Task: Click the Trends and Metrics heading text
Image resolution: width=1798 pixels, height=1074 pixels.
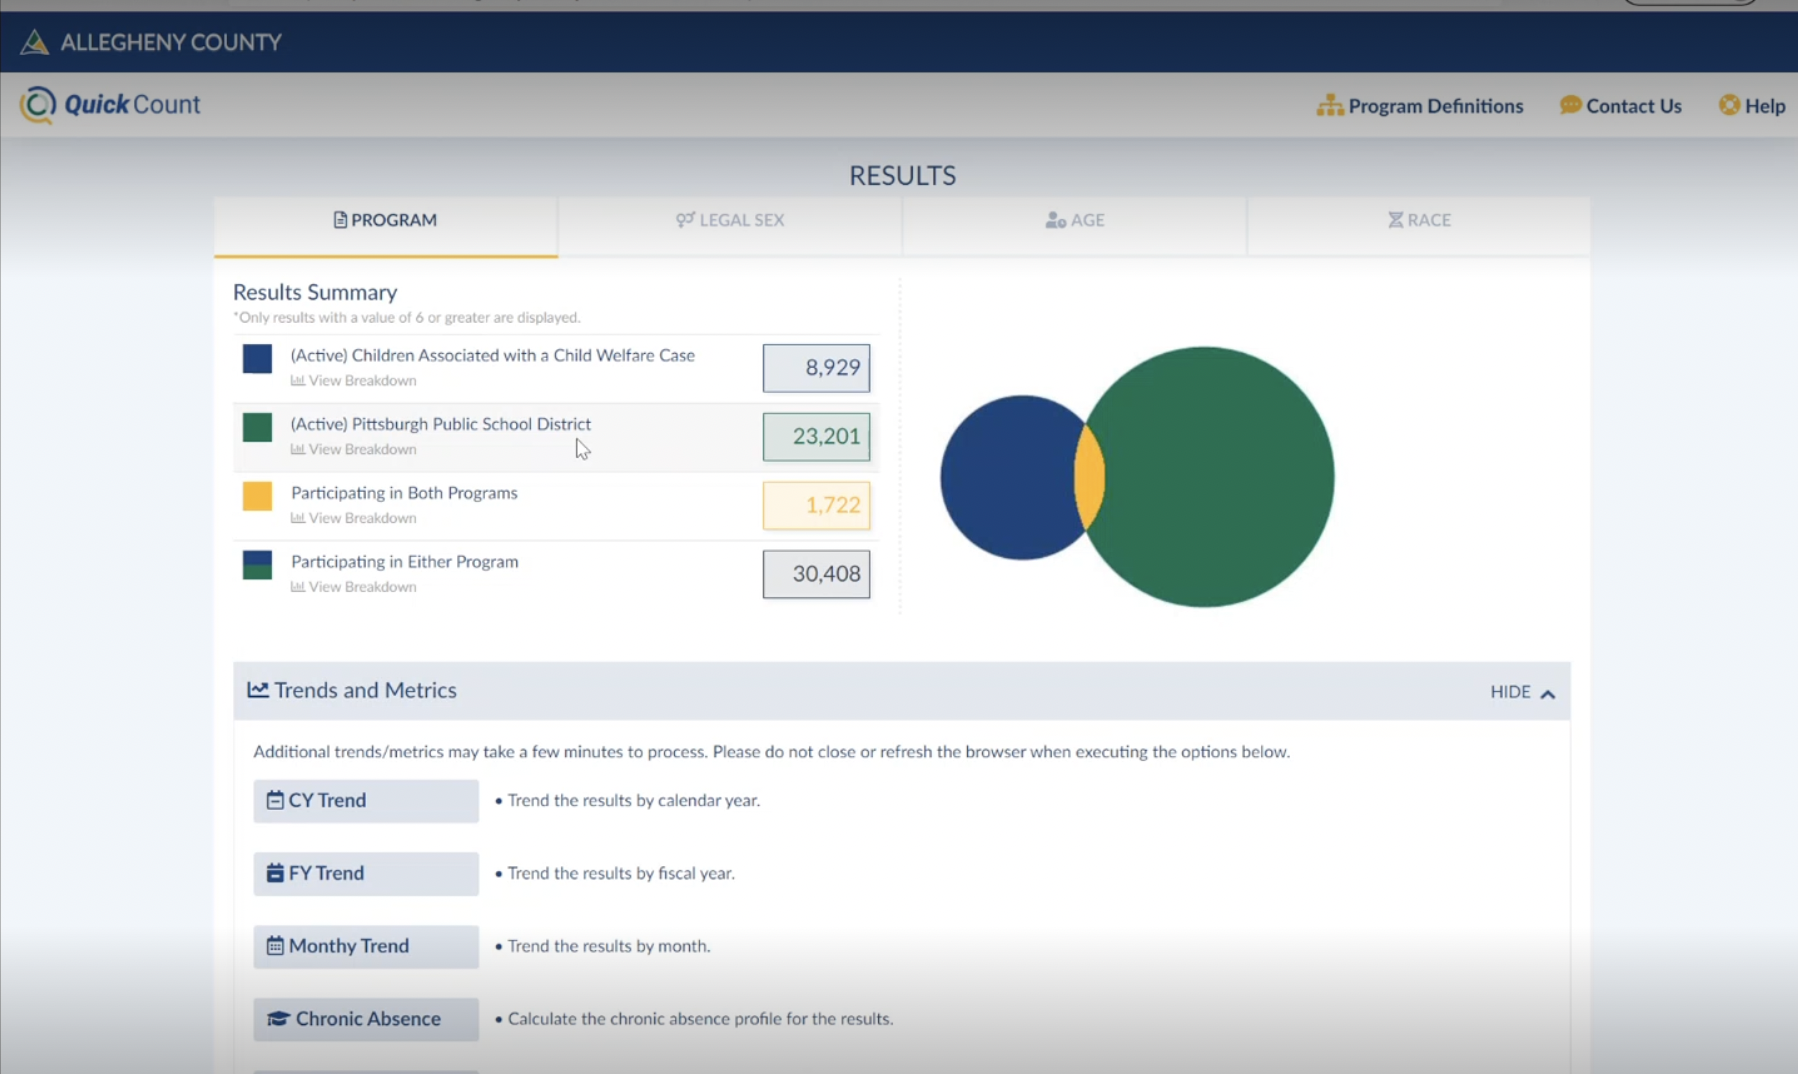Action: [365, 690]
